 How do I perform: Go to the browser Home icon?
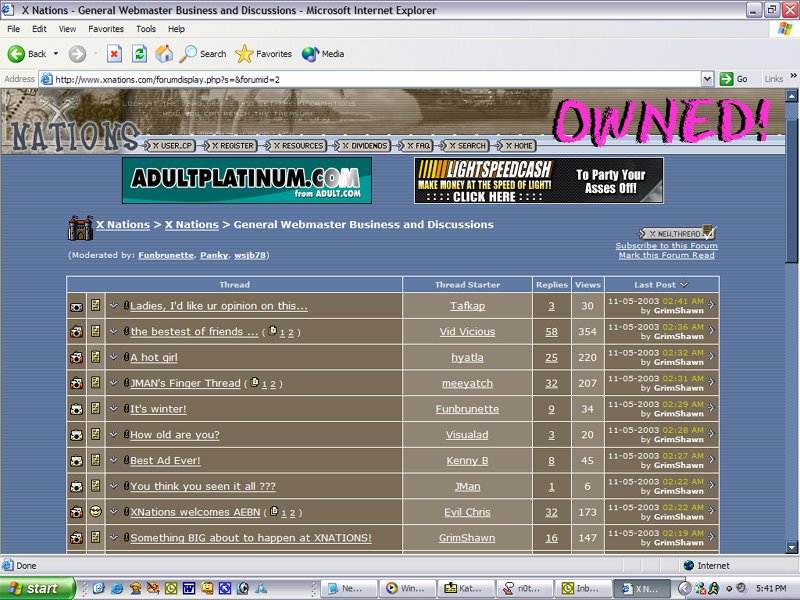tap(164, 54)
